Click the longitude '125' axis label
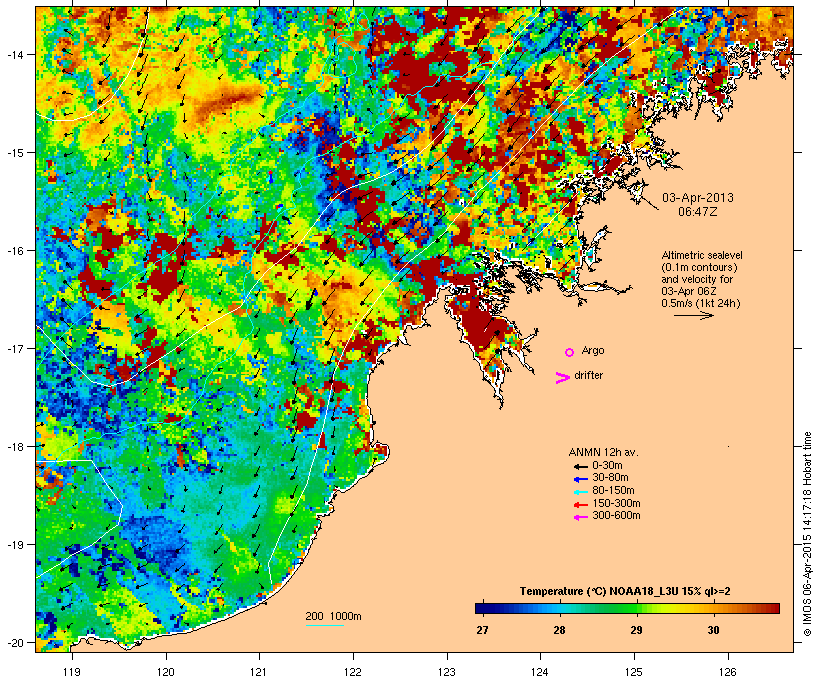The image size is (820, 680). [634, 672]
